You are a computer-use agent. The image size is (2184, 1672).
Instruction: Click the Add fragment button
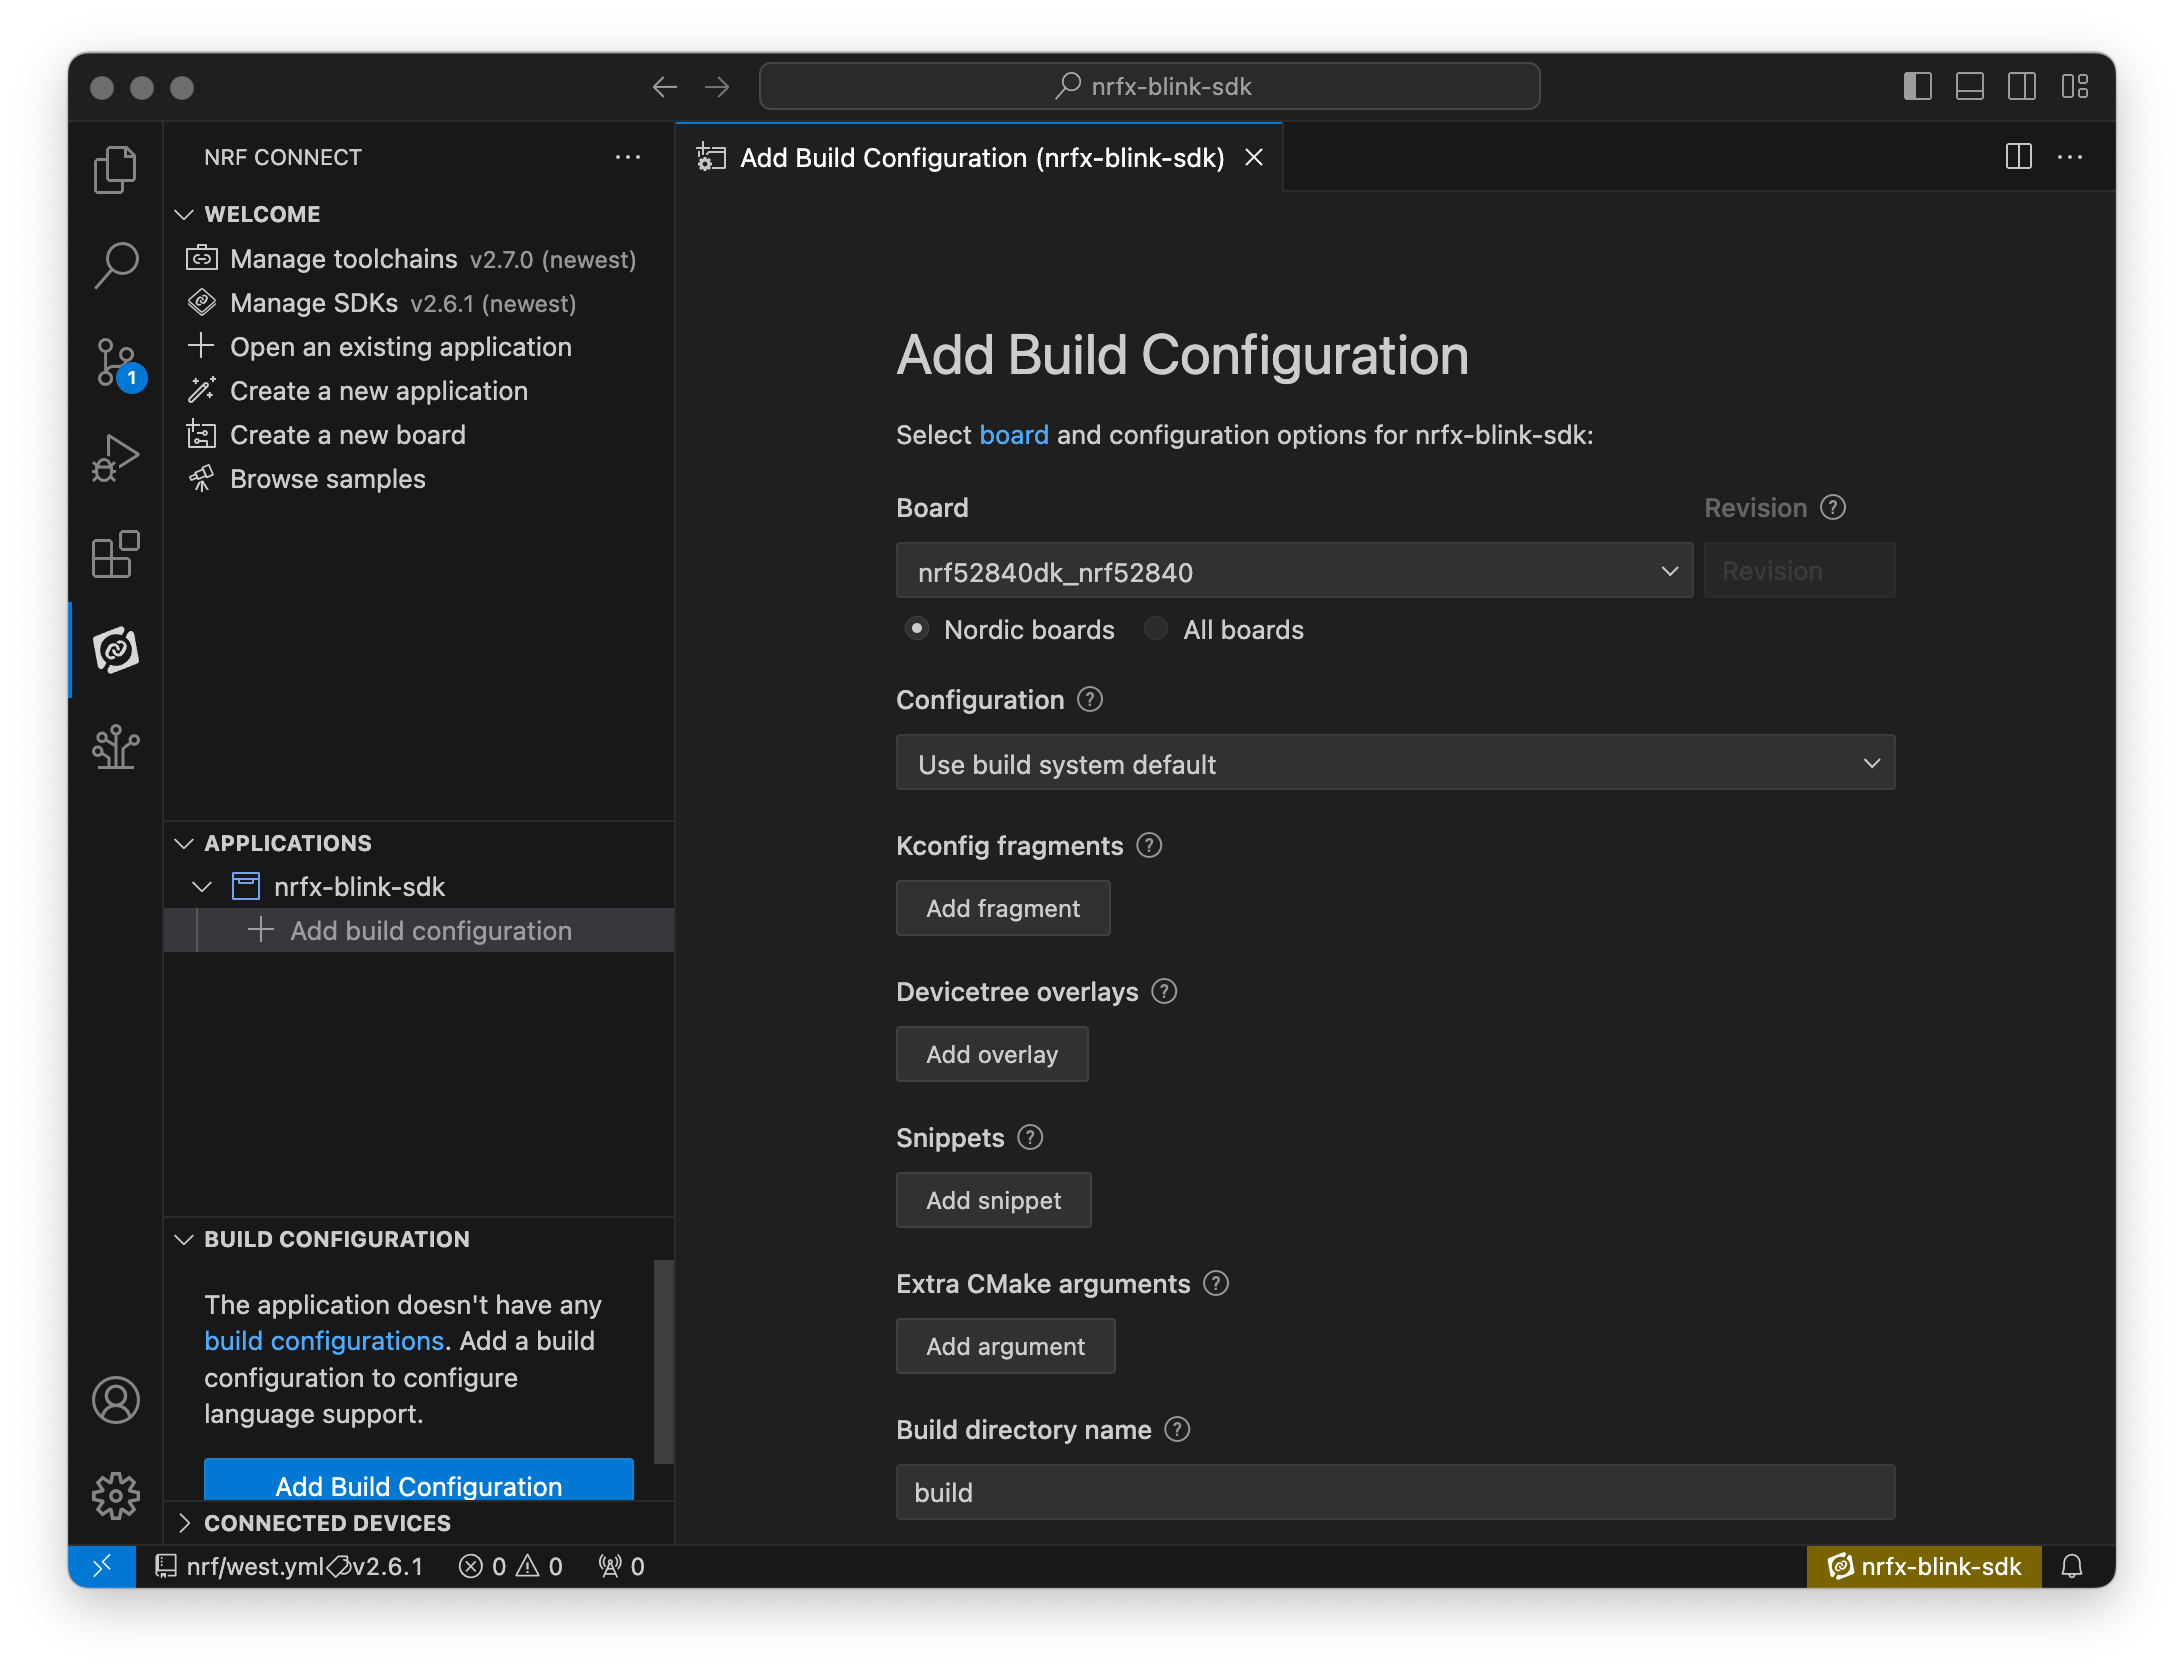pos(1003,908)
